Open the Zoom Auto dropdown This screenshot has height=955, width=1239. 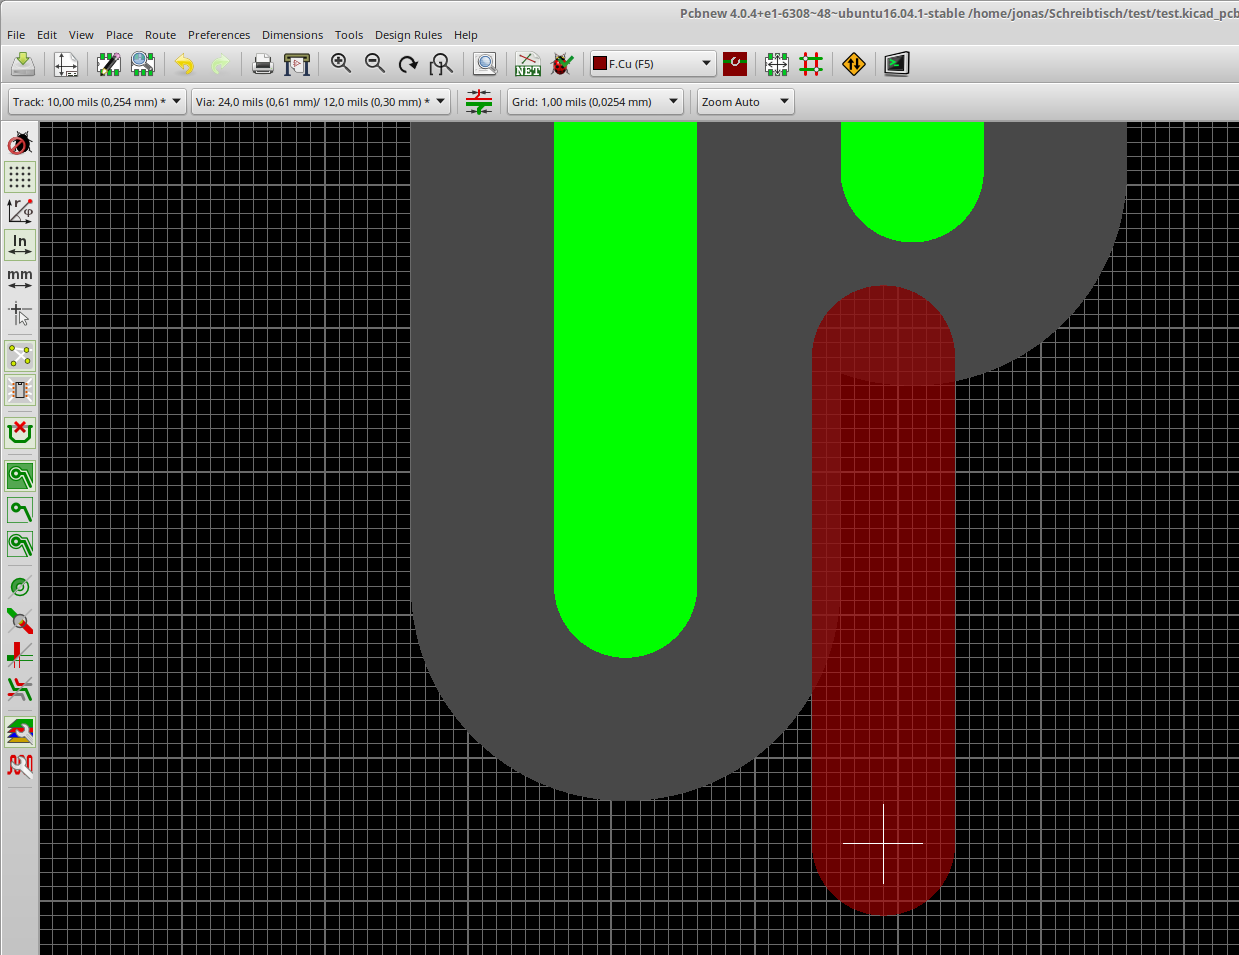[x=746, y=102]
